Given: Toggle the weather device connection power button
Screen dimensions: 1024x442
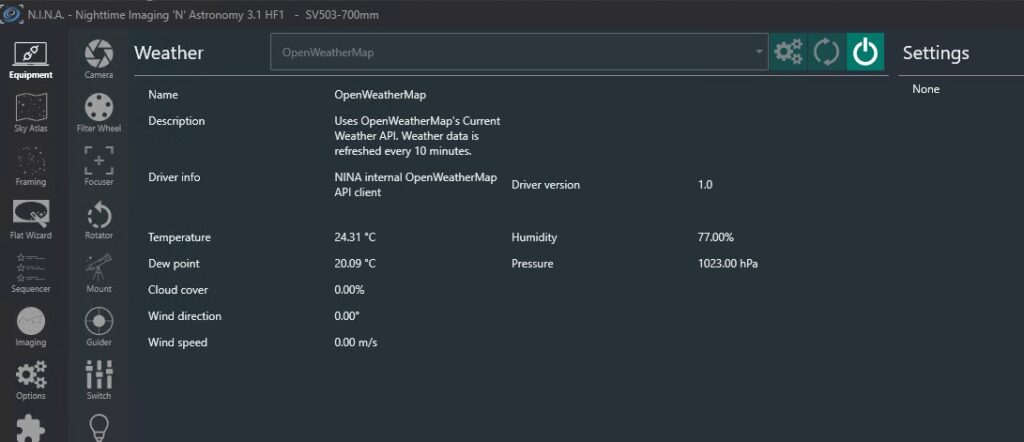Looking at the screenshot, I should tap(865, 52).
